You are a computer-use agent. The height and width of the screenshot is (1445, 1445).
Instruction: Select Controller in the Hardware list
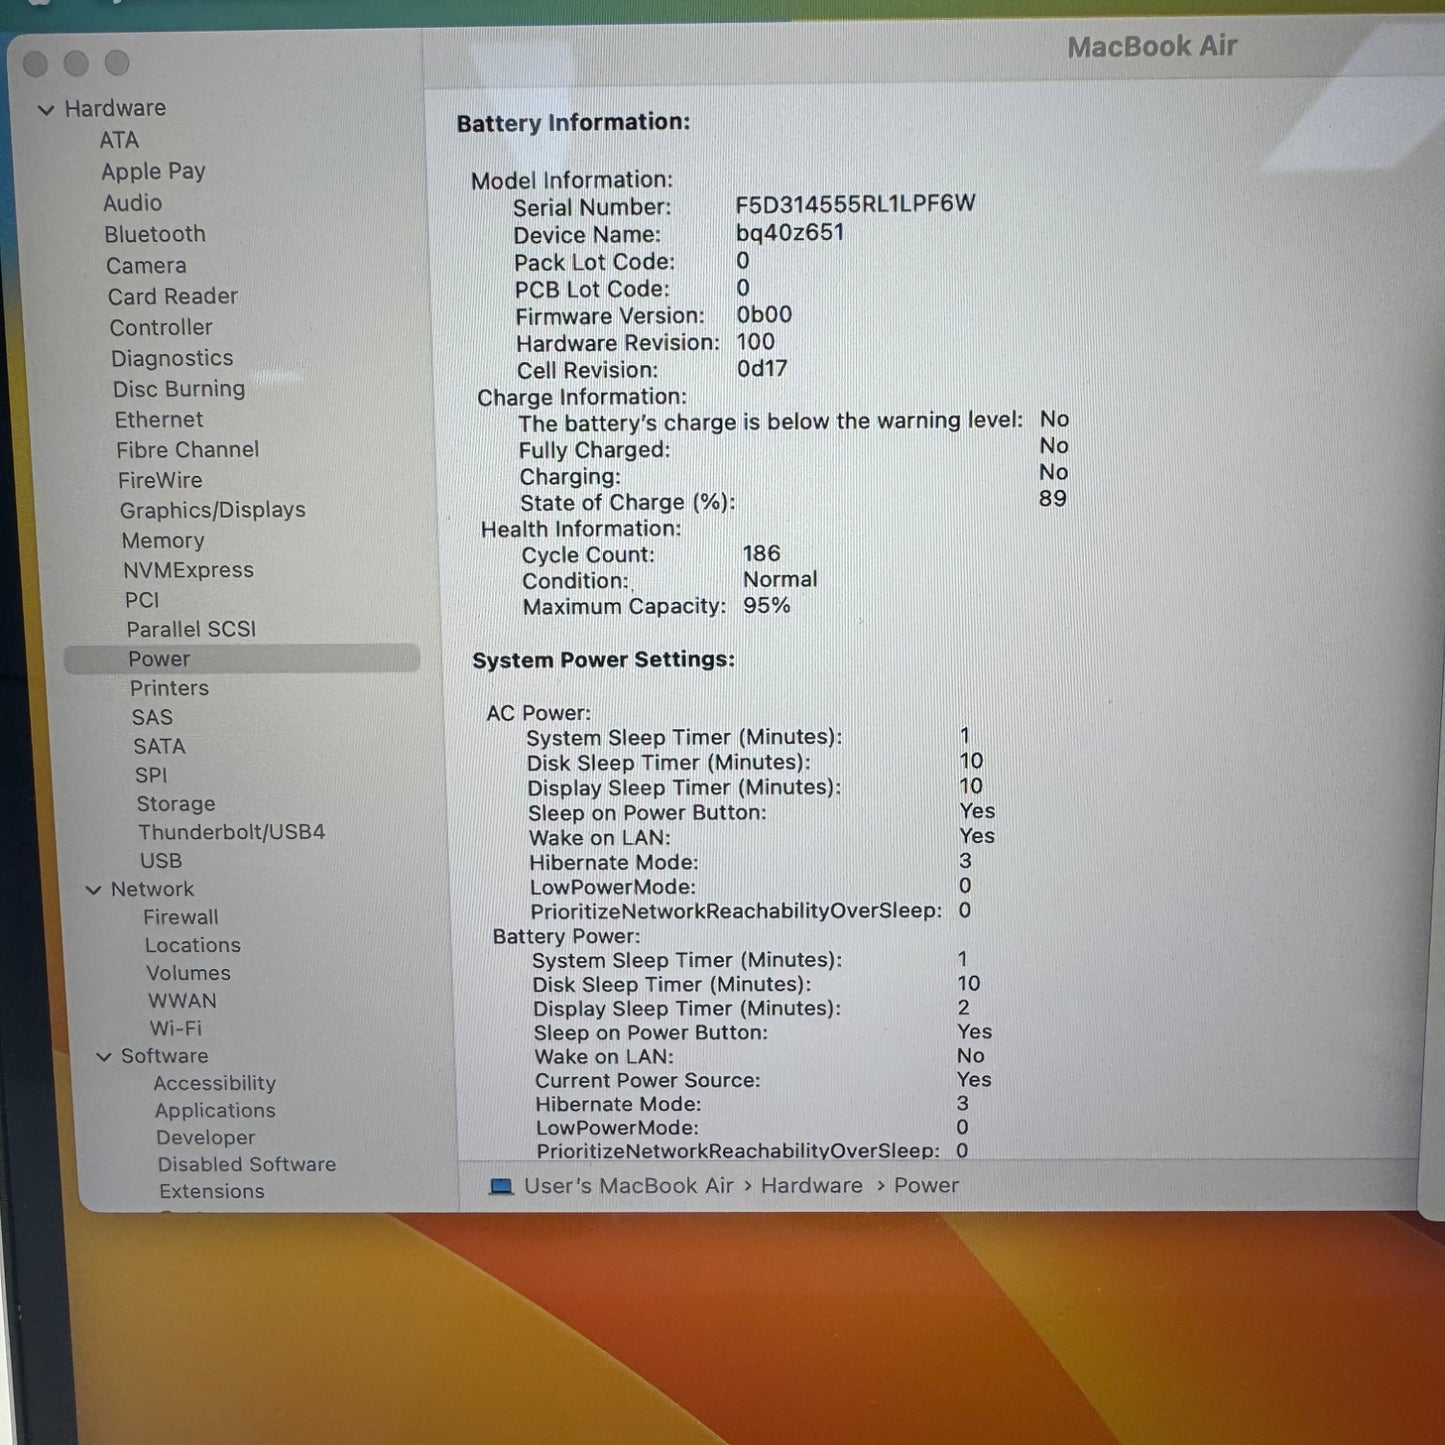point(161,327)
